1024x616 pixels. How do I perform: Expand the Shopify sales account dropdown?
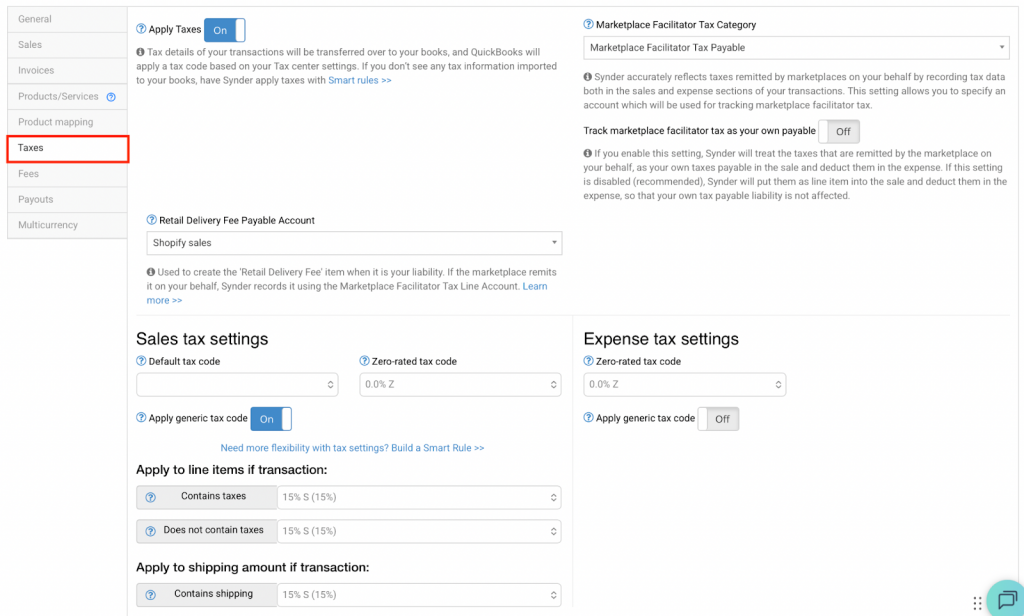354,243
